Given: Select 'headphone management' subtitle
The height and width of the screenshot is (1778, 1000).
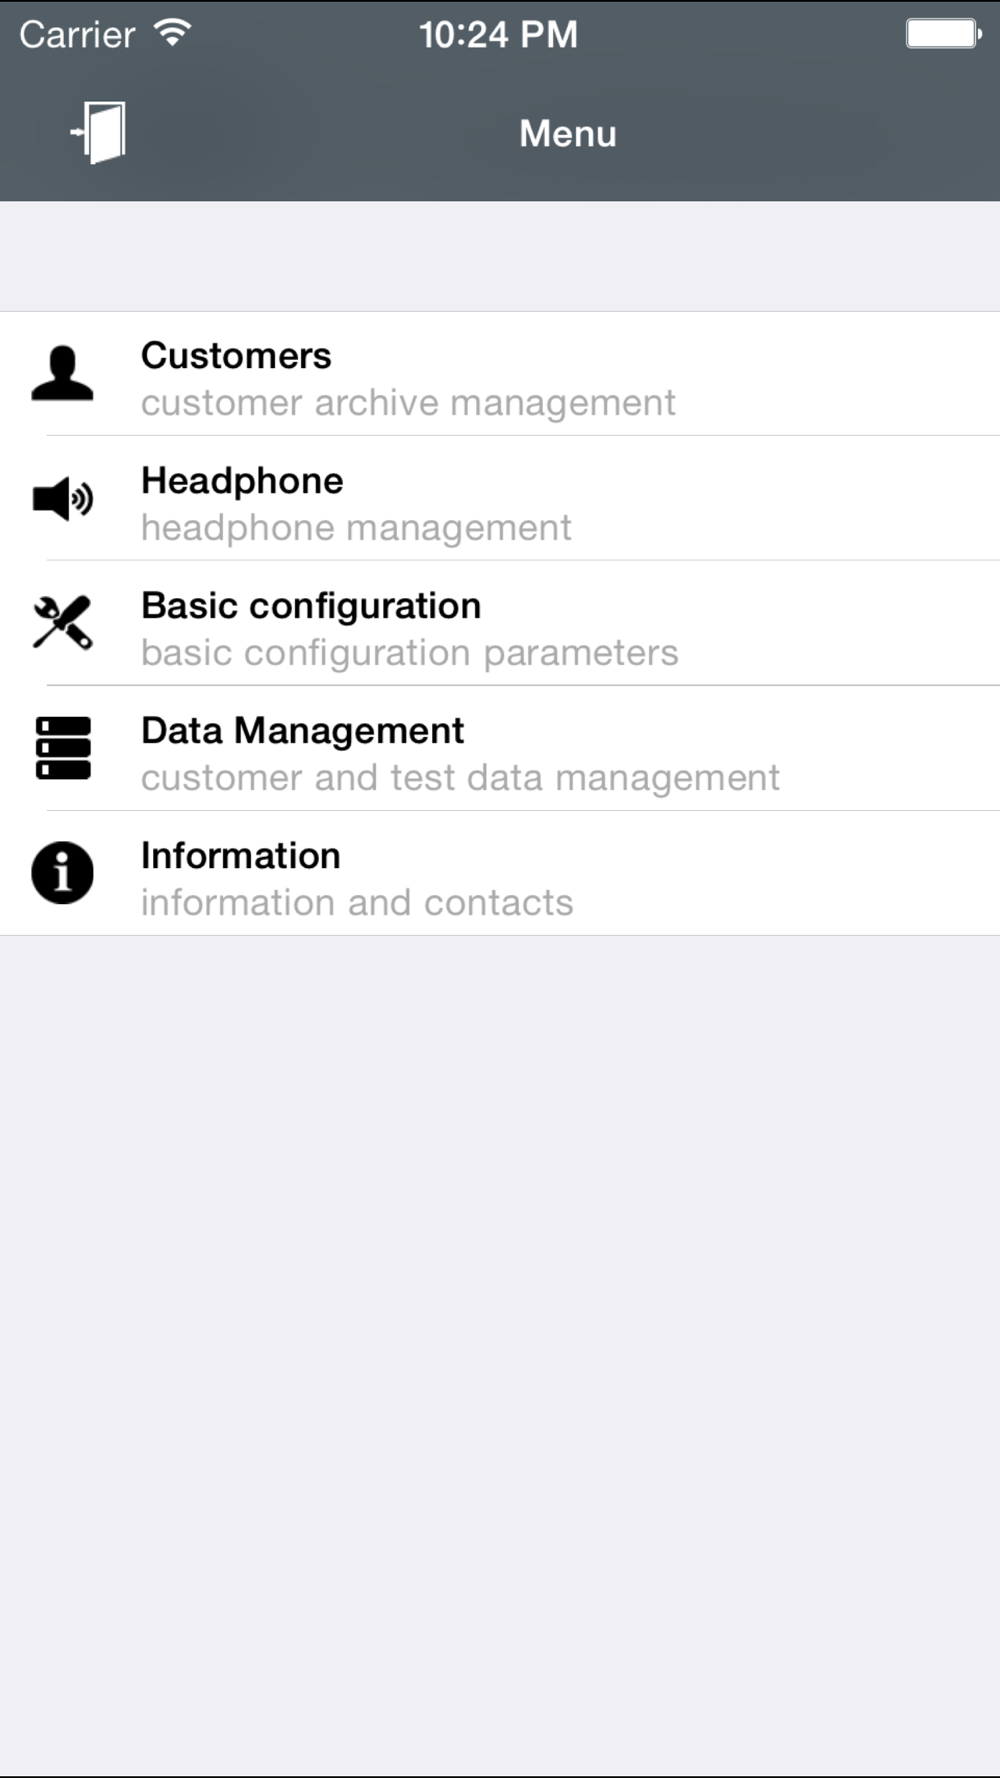Looking at the screenshot, I should 356,528.
